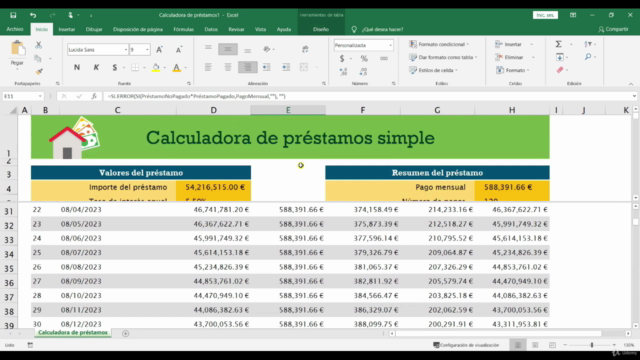Open the font size dropdown
The image size is (640, 360).
pos(147,50)
